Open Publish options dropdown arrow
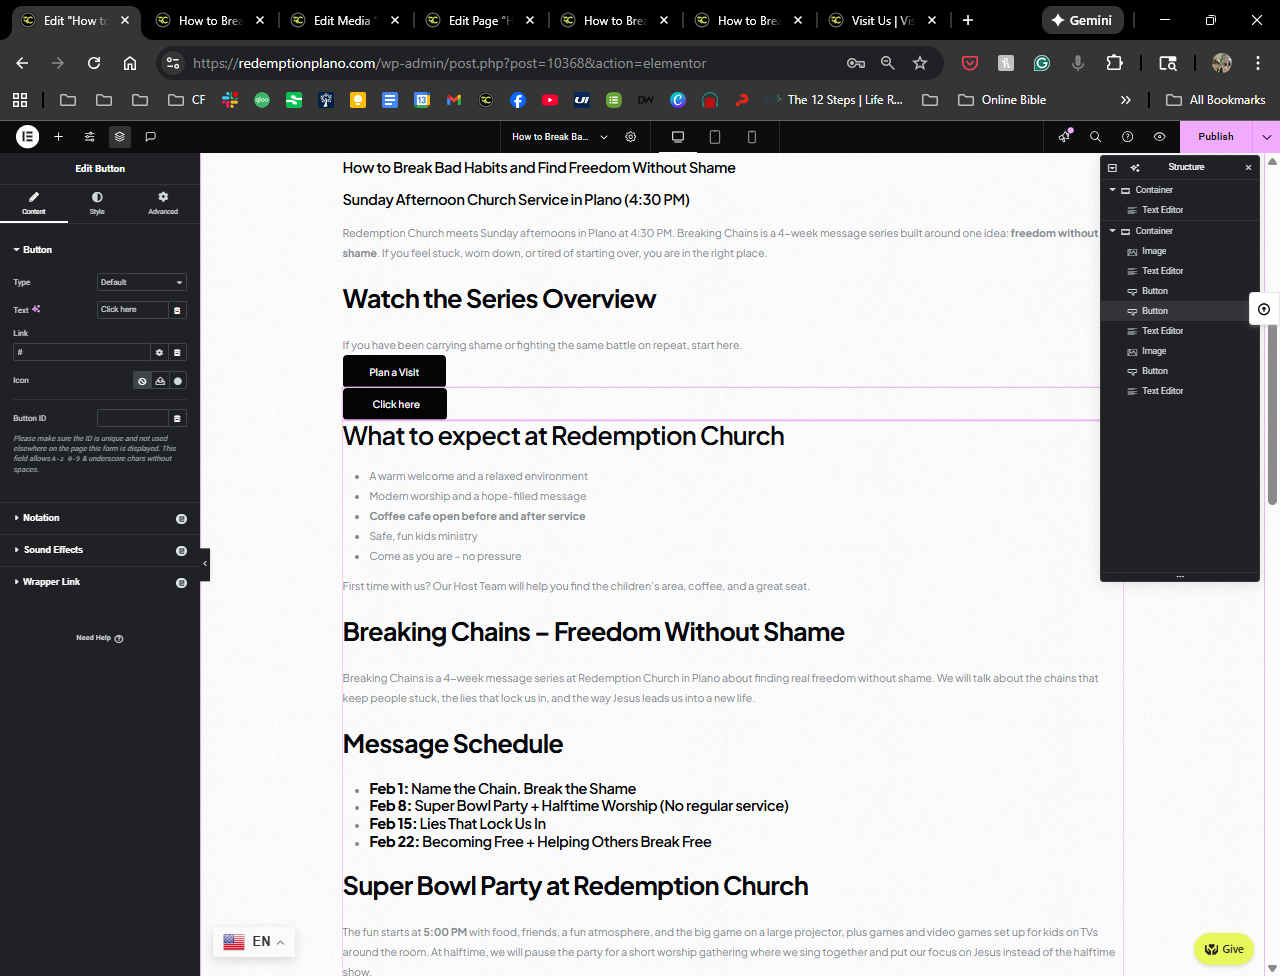 click(1266, 136)
